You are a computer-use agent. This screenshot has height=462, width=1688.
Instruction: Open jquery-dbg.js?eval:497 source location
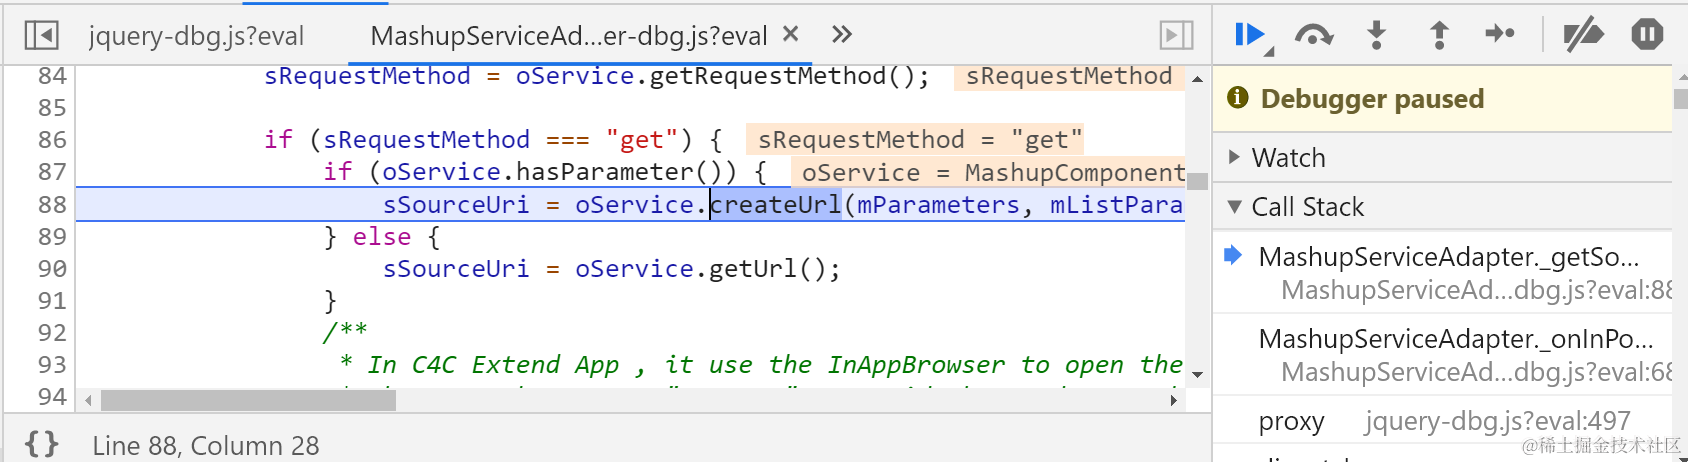tap(1497, 421)
